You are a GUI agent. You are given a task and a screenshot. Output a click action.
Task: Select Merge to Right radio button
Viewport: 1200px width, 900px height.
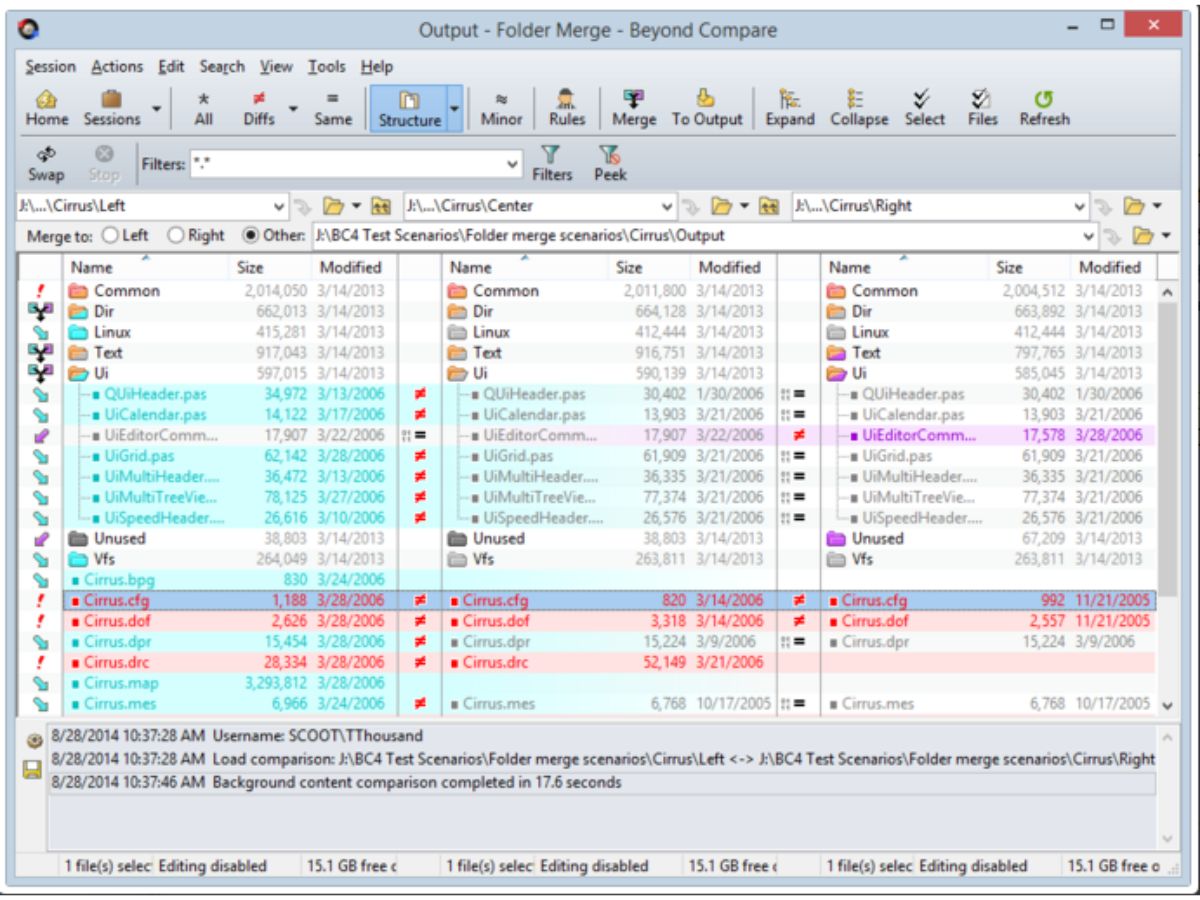196,236
